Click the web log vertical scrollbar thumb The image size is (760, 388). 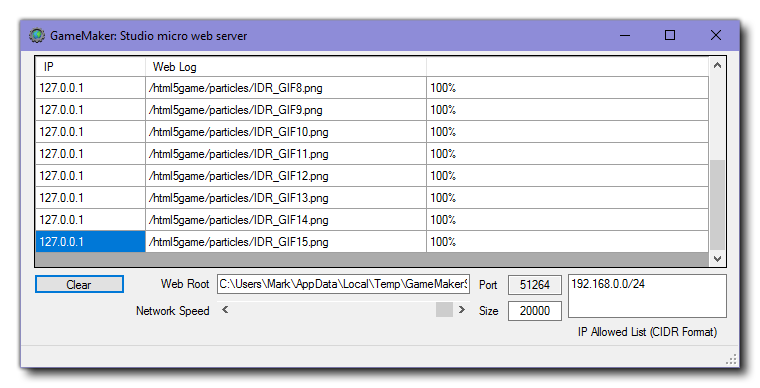click(717, 205)
